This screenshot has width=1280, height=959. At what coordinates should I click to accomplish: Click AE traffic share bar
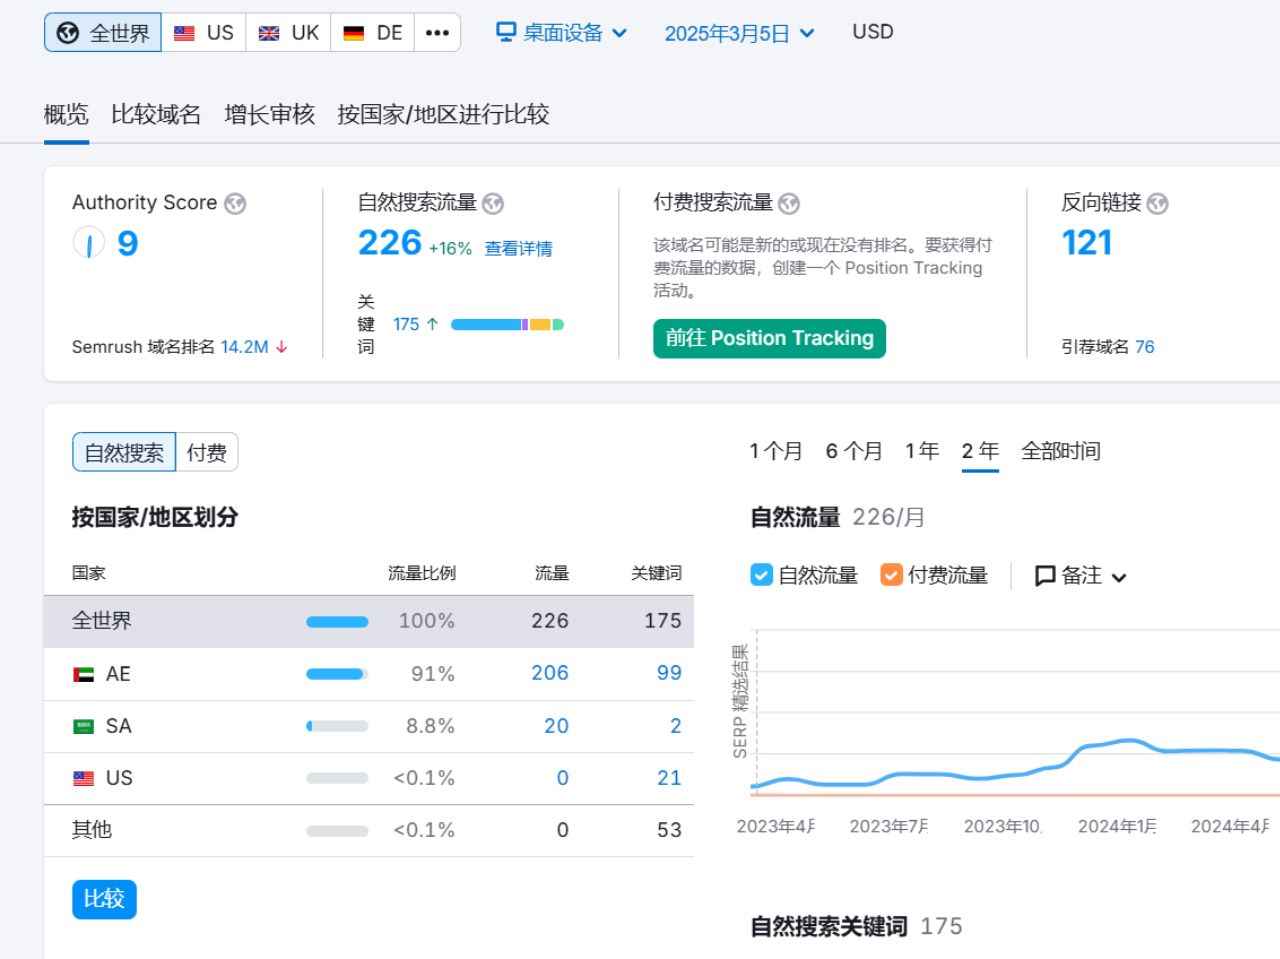[337, 674]
